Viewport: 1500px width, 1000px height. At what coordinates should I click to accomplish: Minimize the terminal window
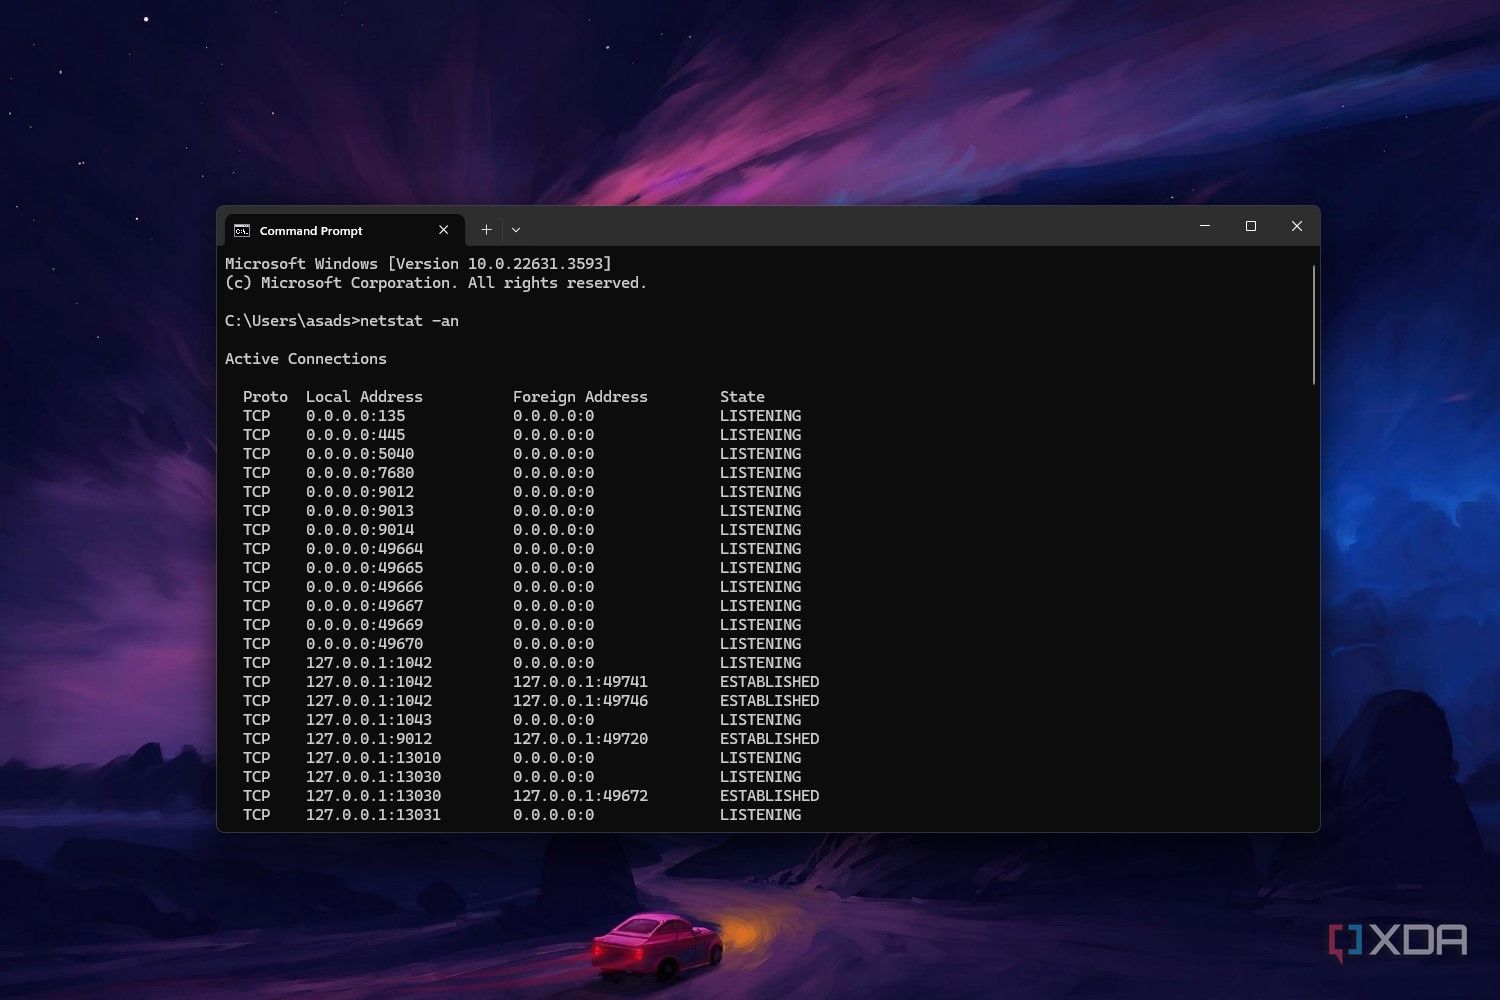point(1205,226)
